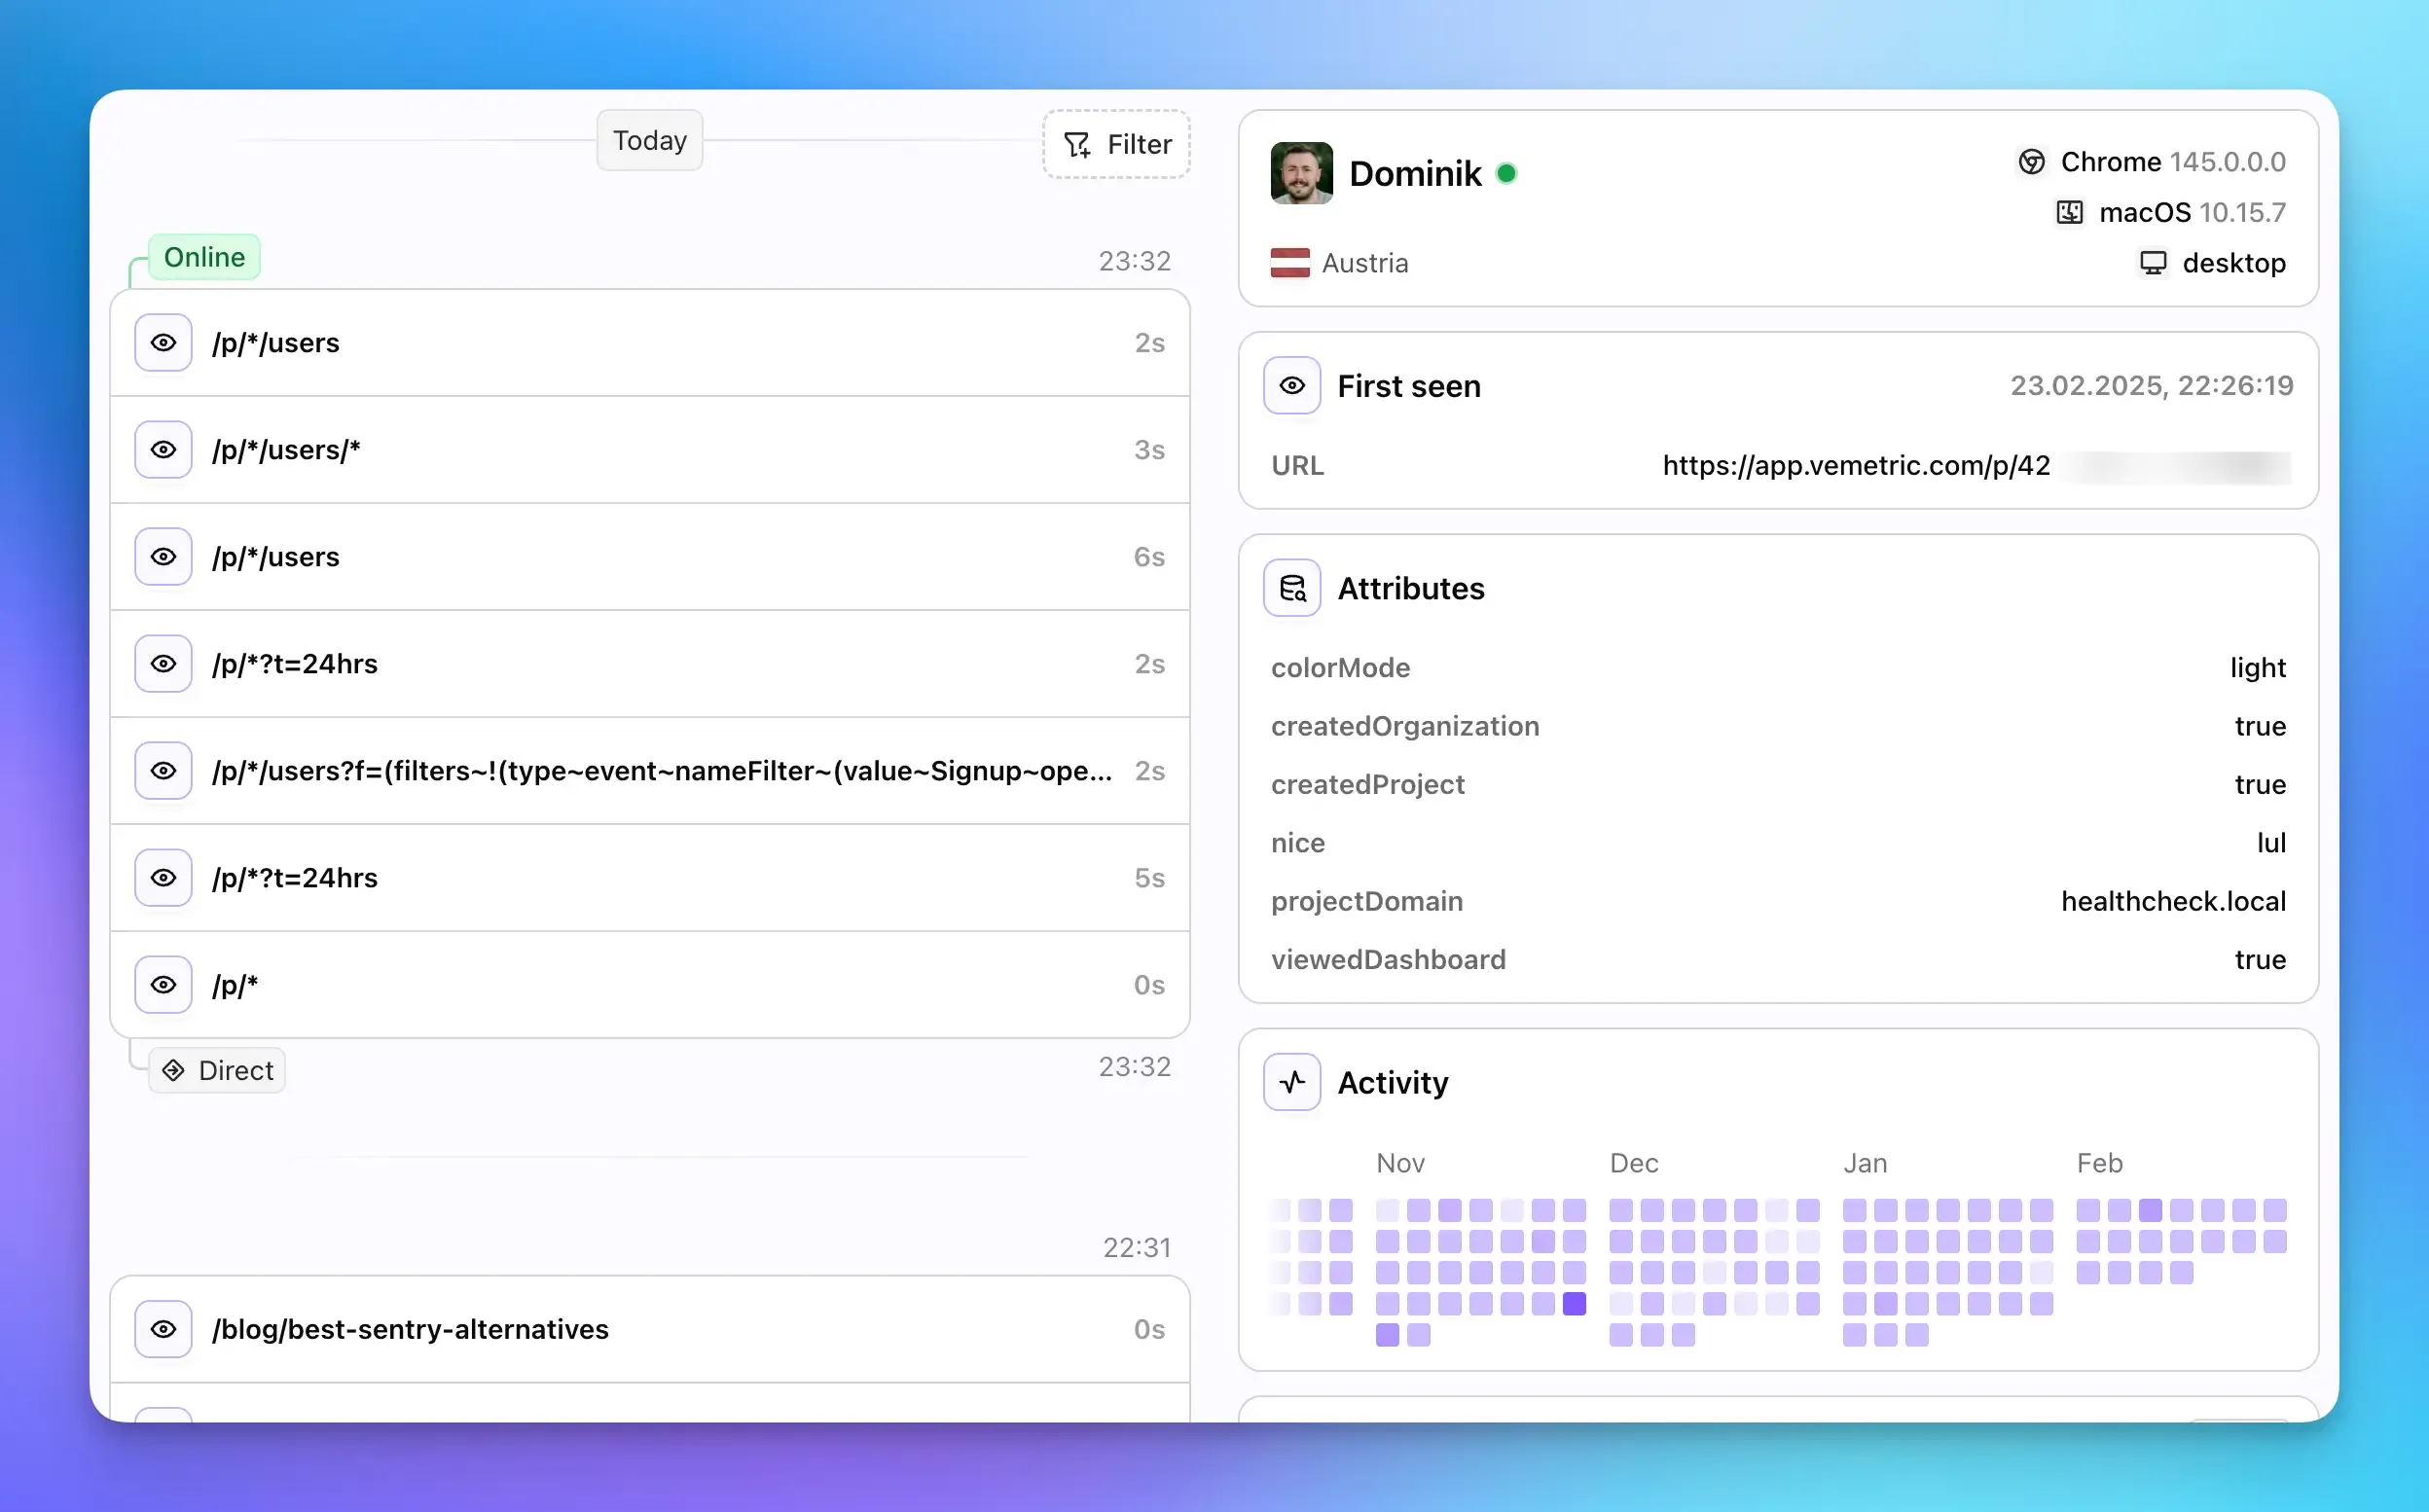This screenshot has width=2429, height=1512.
Task: Click the First seen eye icon
Action: (1291, 385)
